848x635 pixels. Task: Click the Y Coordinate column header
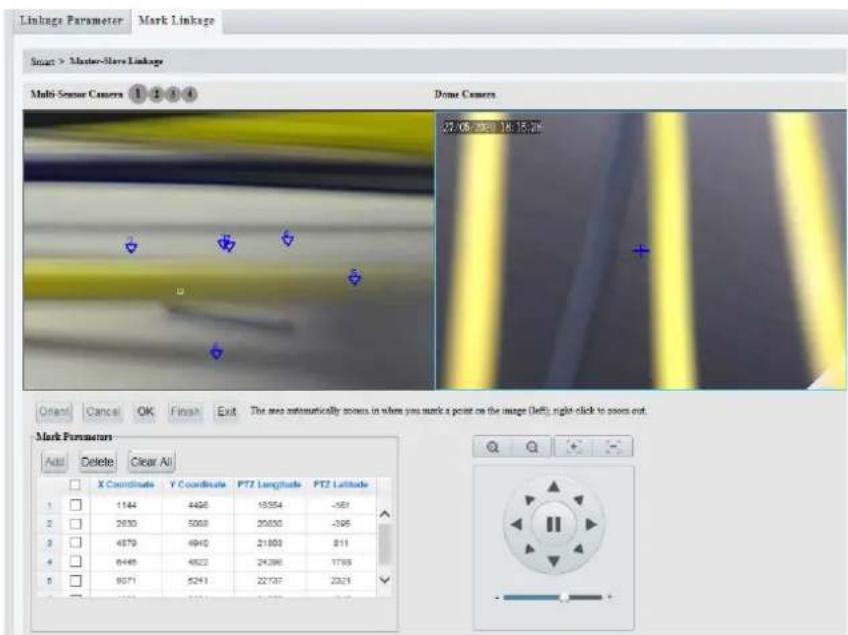[197, 485]
